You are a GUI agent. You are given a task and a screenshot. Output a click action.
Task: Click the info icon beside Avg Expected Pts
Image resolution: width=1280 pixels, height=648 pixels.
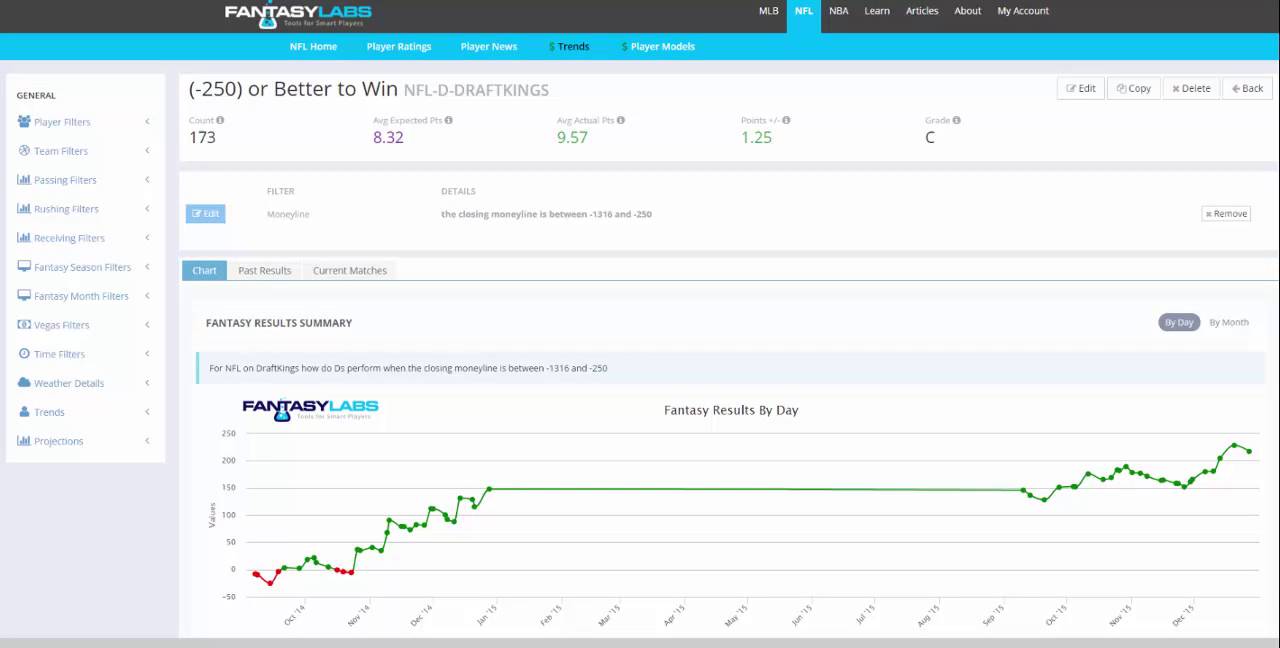(x=448, y=120)
